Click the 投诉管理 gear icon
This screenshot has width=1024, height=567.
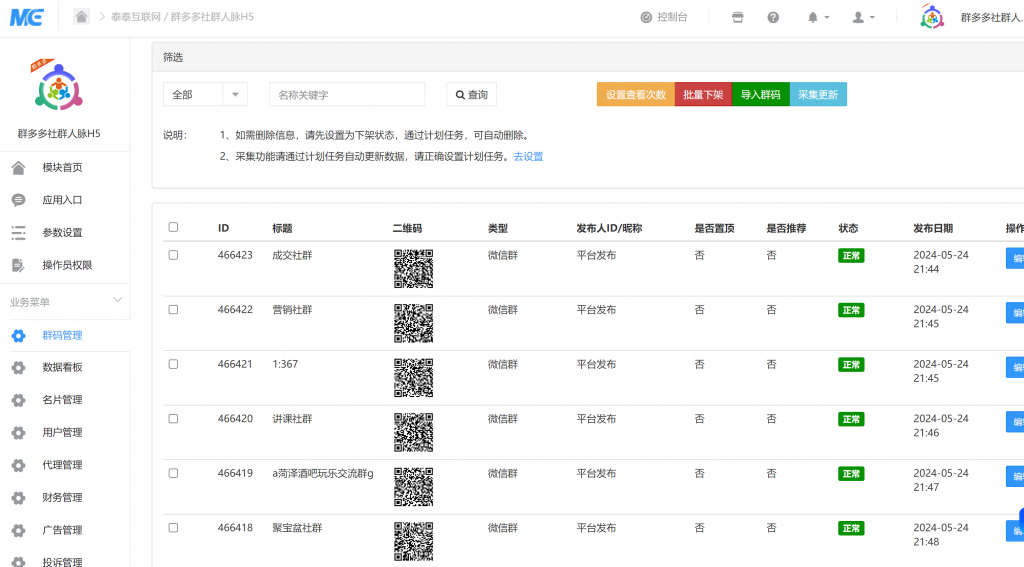pos(18,562)
